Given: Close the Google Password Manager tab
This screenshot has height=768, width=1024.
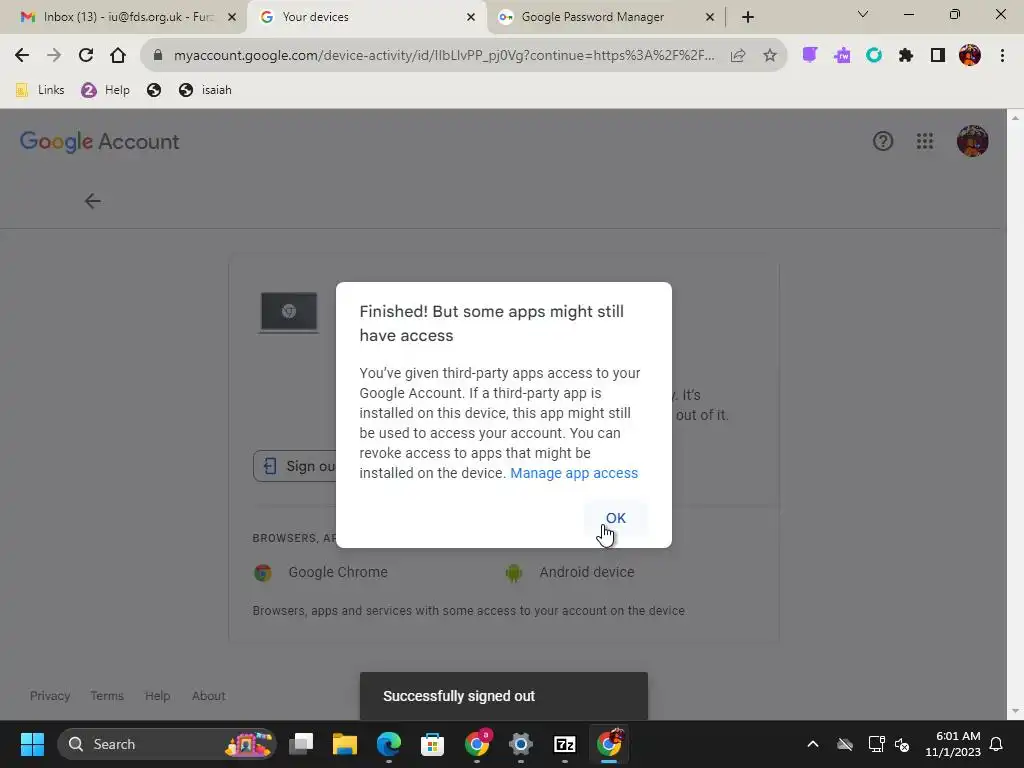Looking at the screenshot, I should 710,17.
